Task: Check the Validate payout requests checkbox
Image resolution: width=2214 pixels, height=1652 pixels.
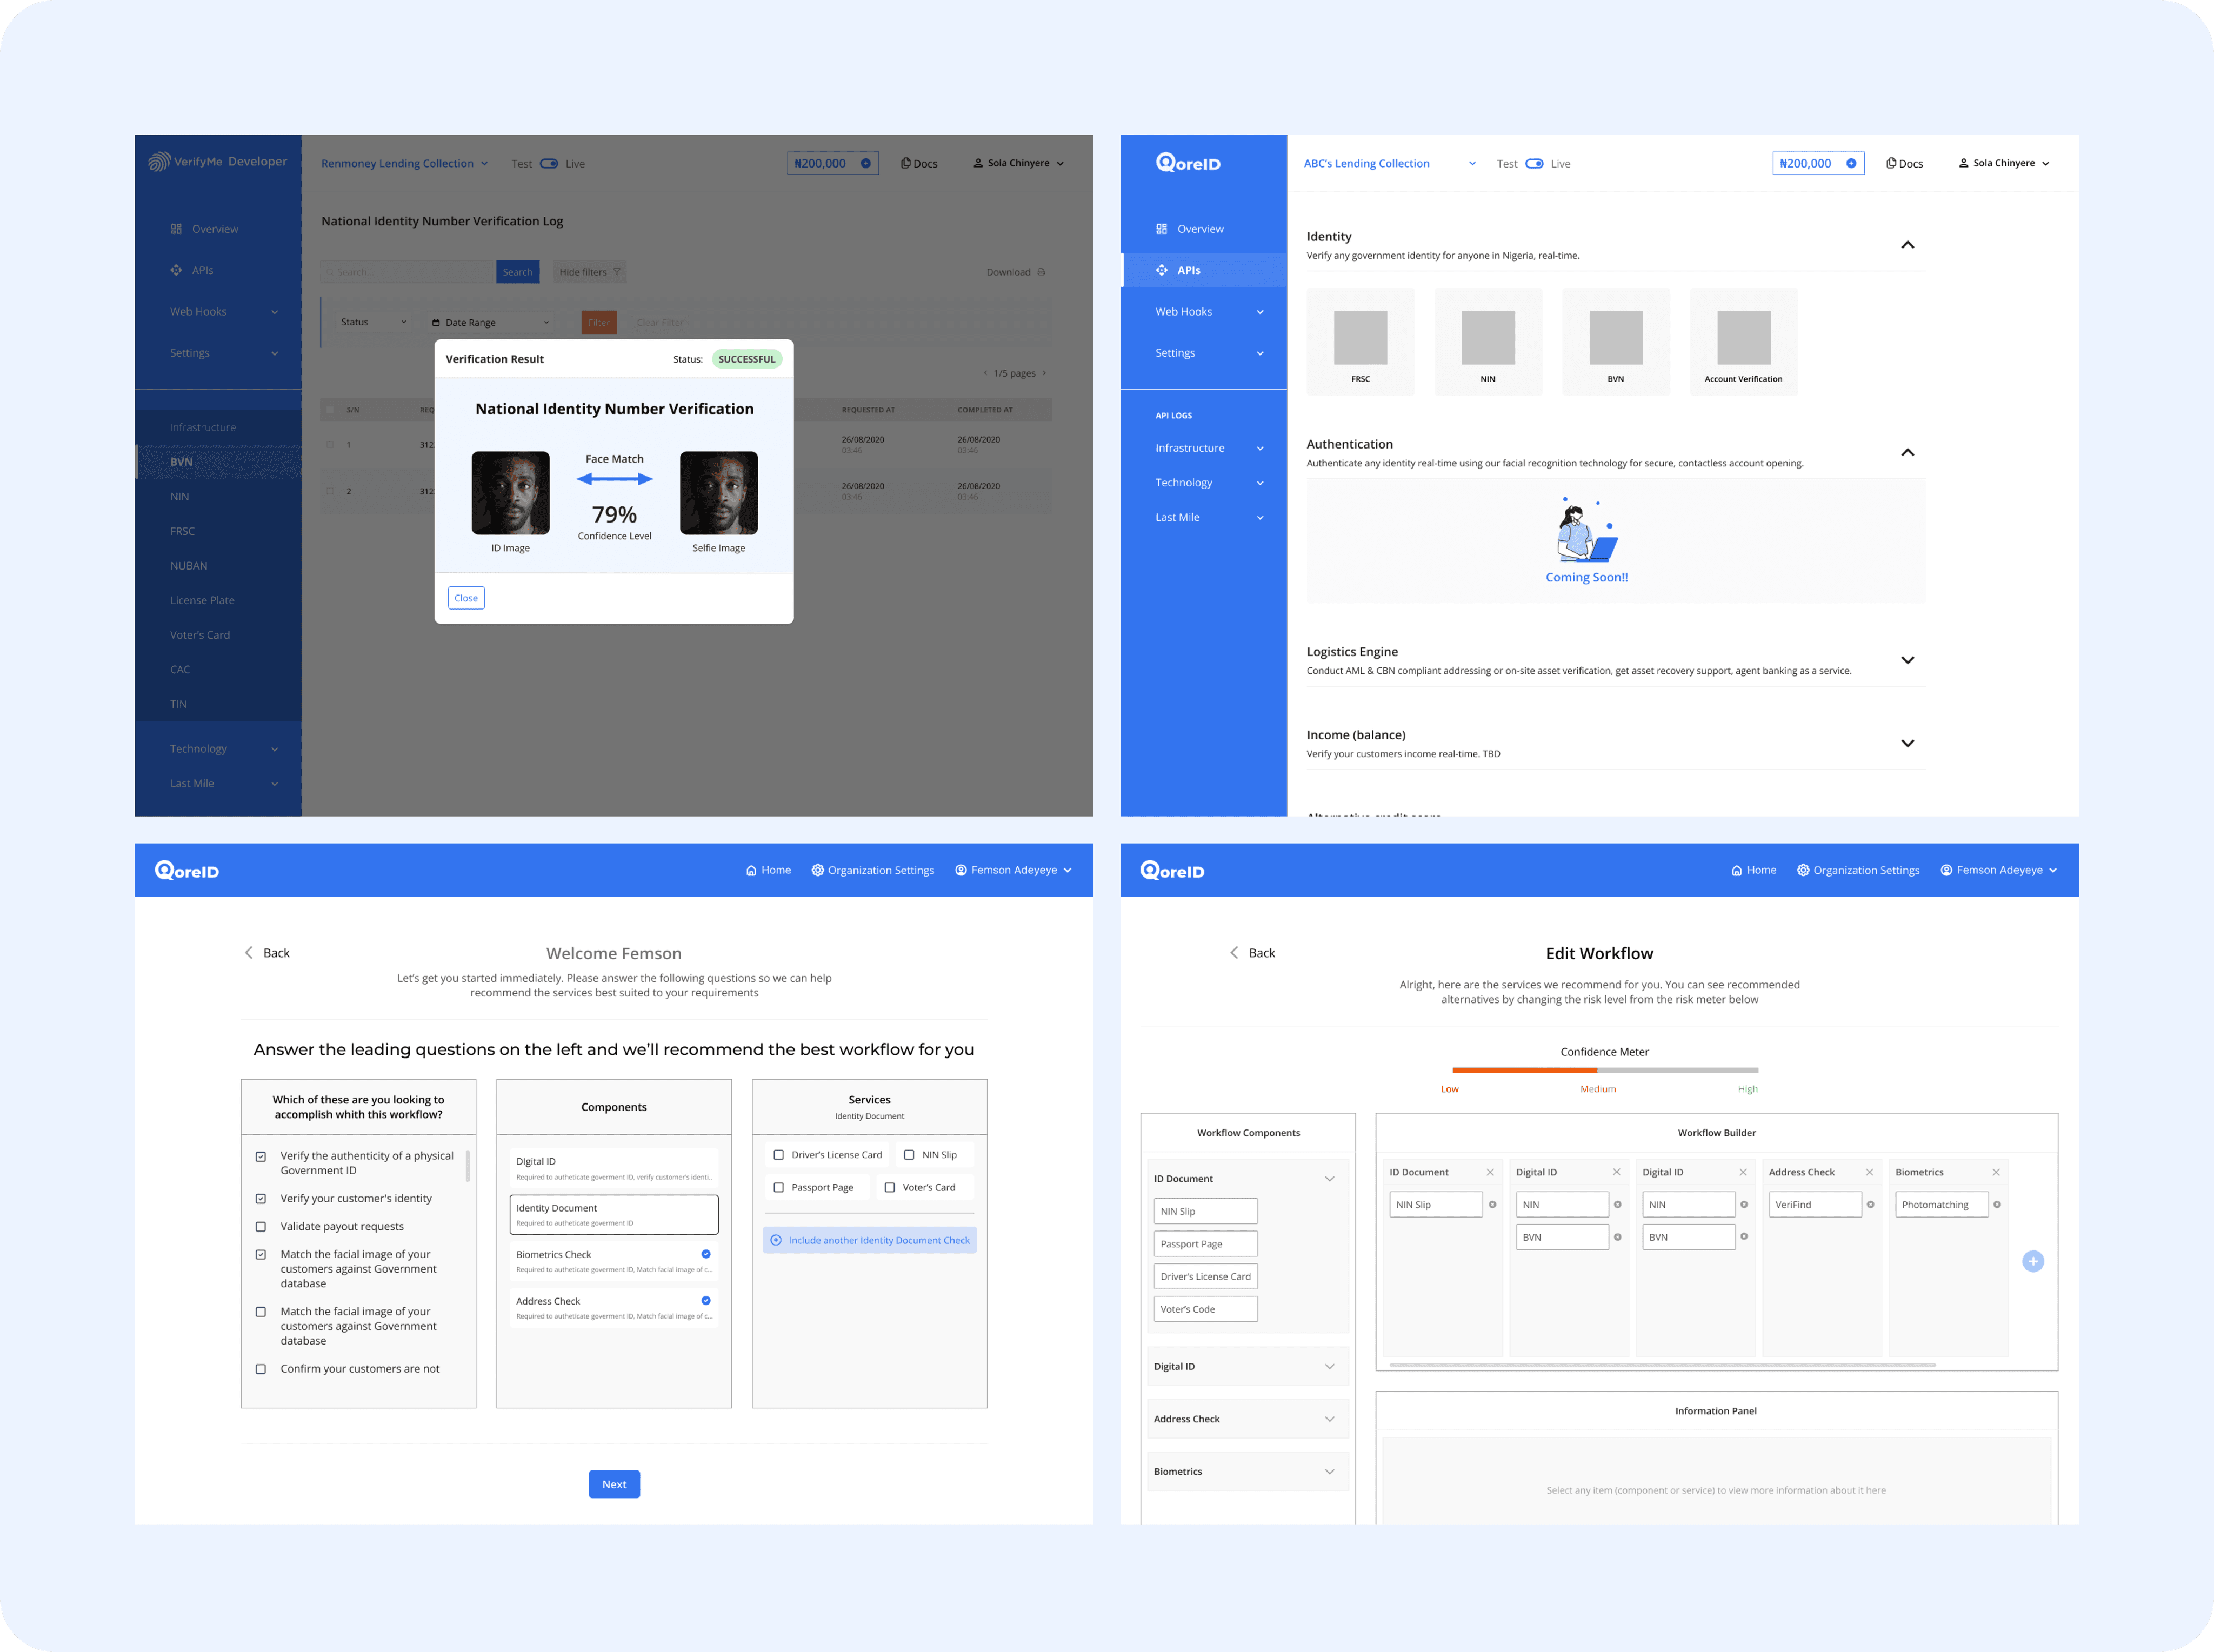Action: click(x=261, y=1227)
